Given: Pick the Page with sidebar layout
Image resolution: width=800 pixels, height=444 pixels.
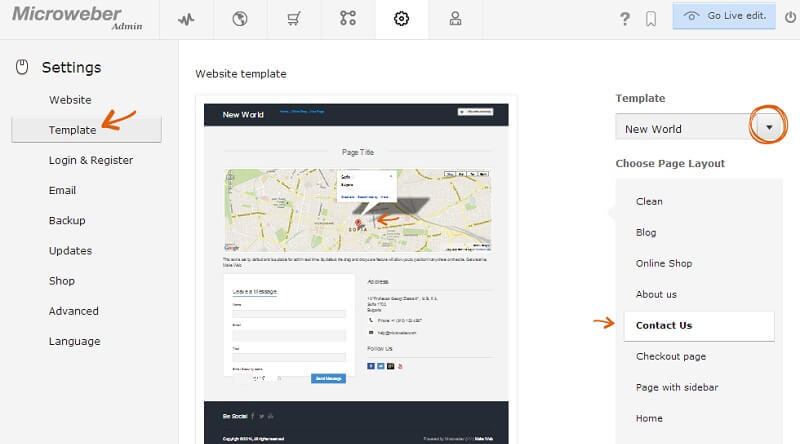Looking at the screenshot, I should (677, 387).
